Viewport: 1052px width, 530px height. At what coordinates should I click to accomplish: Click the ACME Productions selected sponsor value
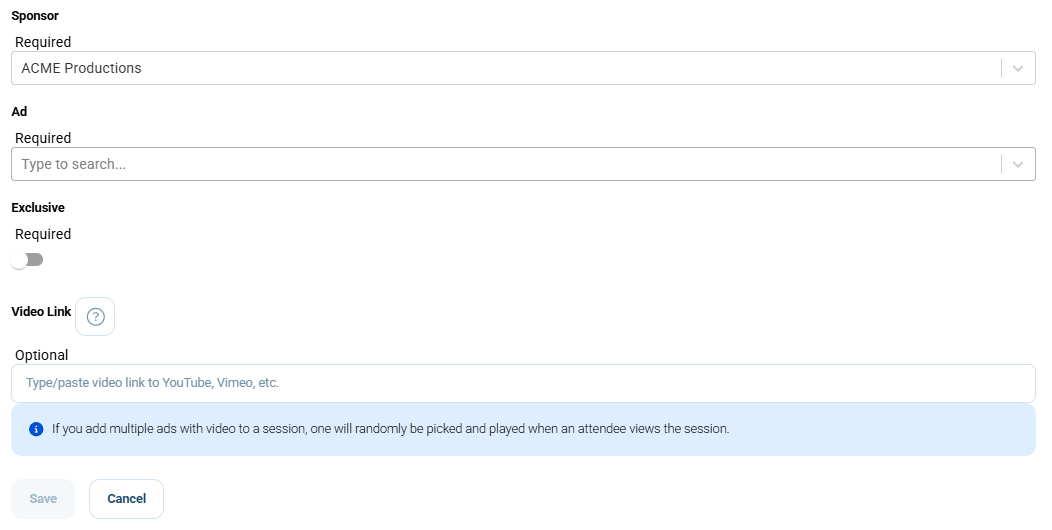81,68
